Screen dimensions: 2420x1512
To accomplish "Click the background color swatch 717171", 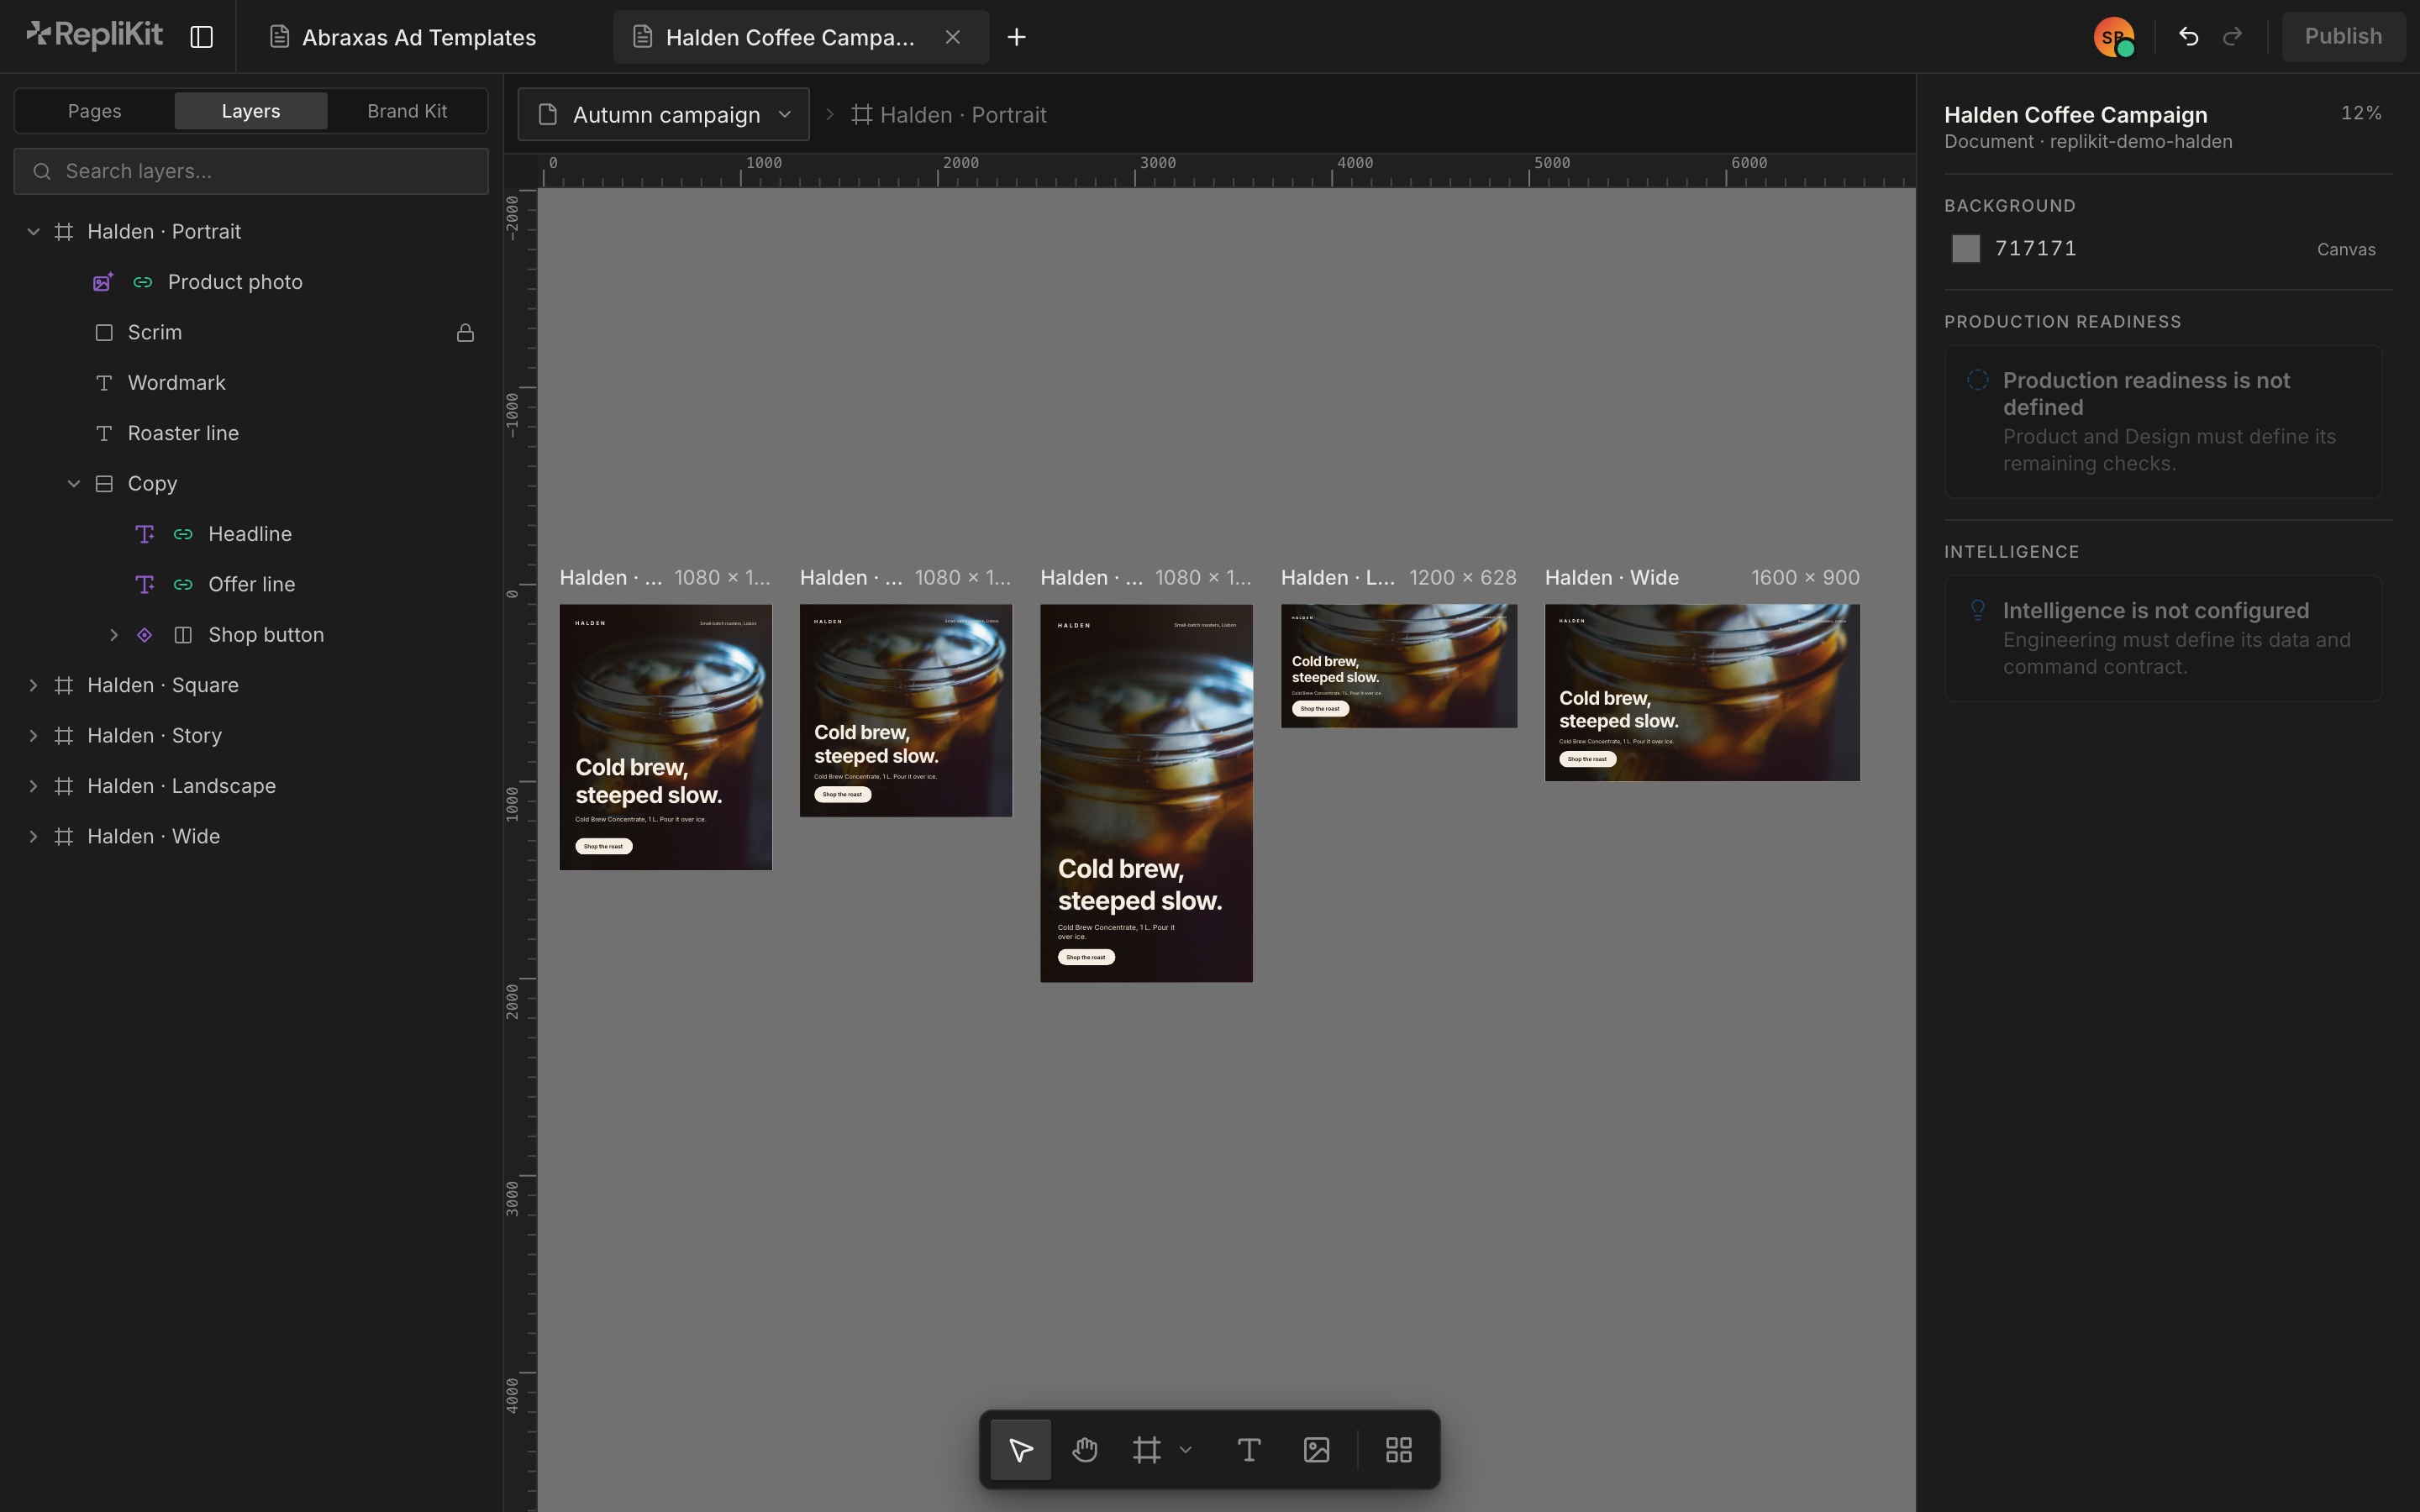I will [x=1966, y=249].
